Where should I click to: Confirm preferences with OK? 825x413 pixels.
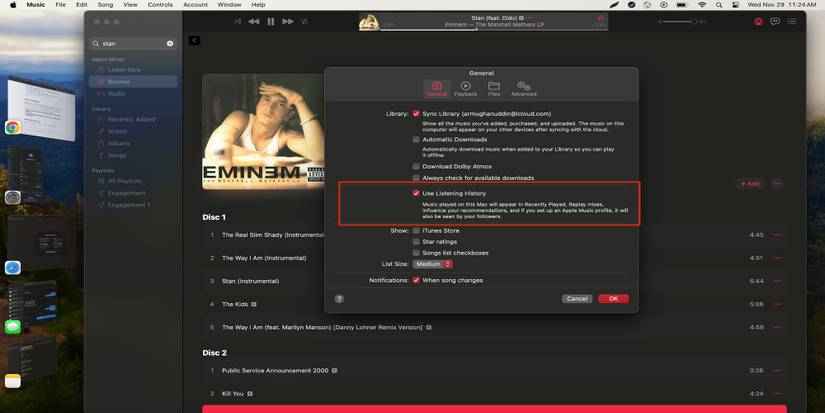(613, 299)
